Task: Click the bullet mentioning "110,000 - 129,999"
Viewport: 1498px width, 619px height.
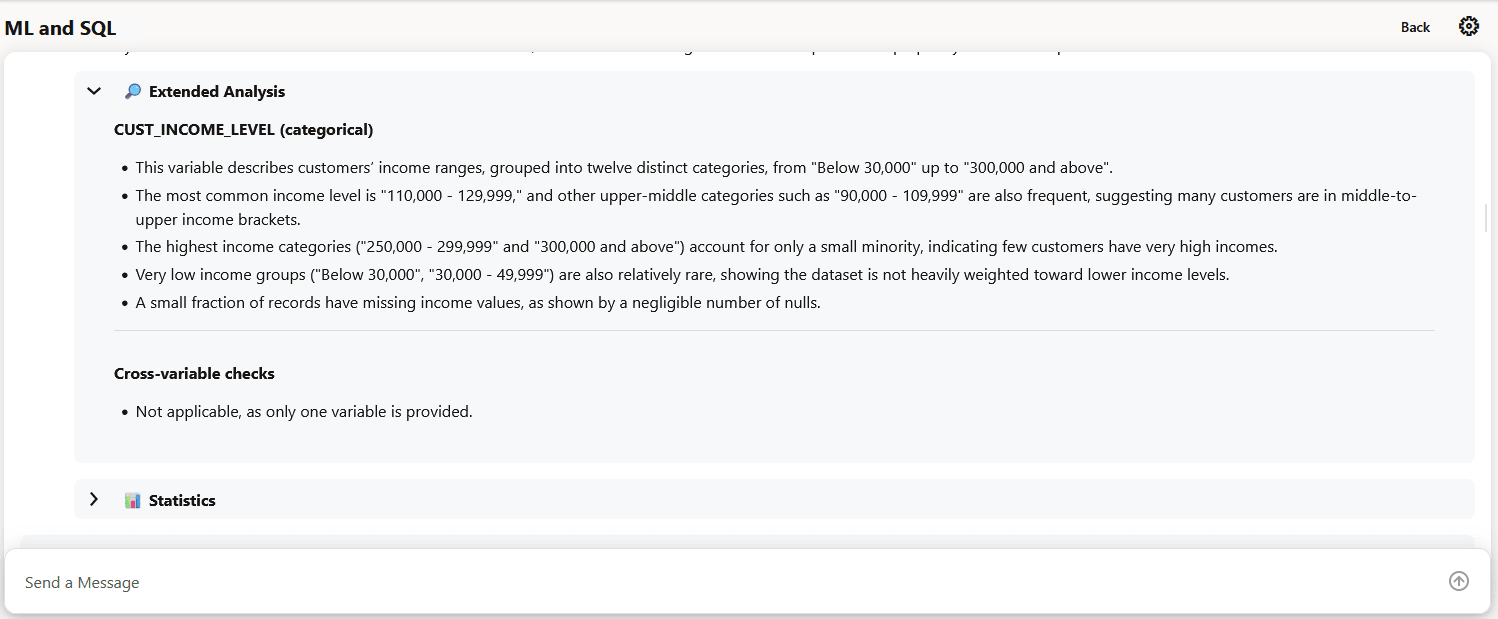Action: point(776,207)
